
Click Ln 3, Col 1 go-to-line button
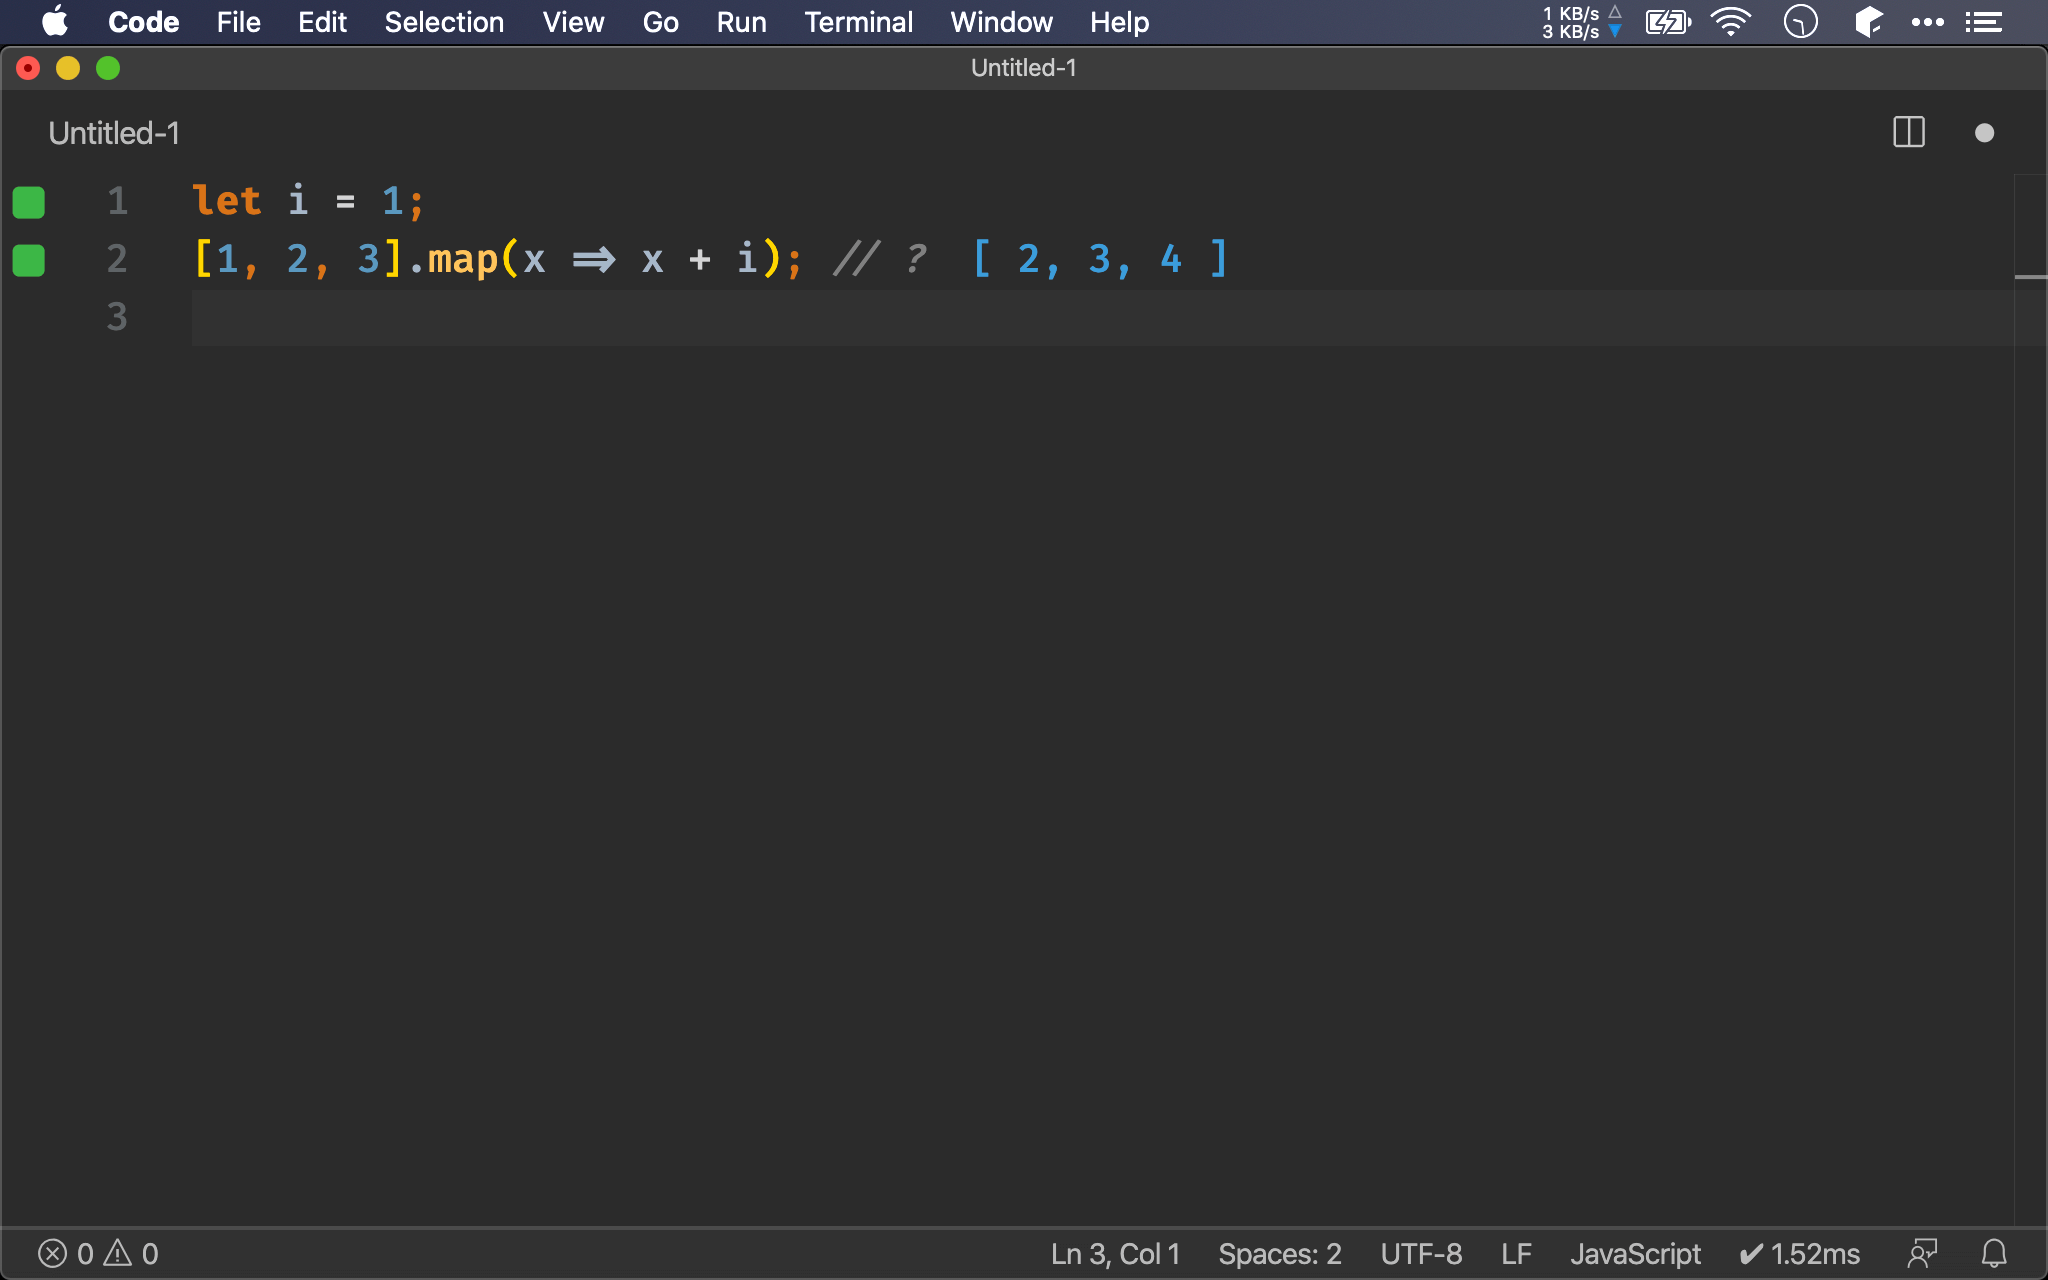[x=1115, y=1253]
